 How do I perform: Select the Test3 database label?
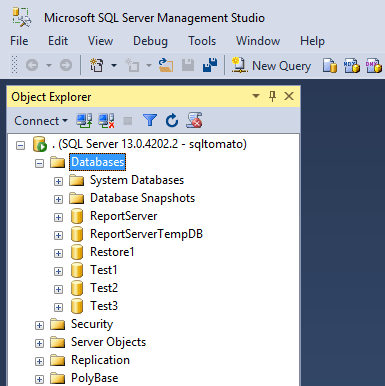[x=104, y=306]
